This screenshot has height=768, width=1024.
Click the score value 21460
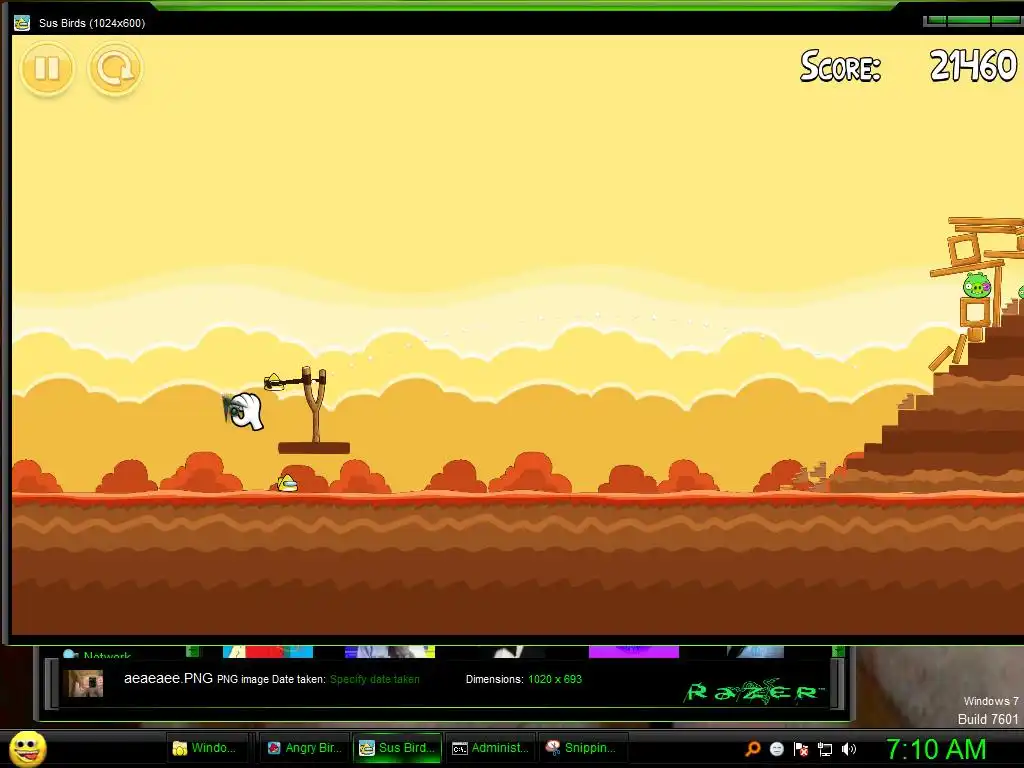(973, 66)
